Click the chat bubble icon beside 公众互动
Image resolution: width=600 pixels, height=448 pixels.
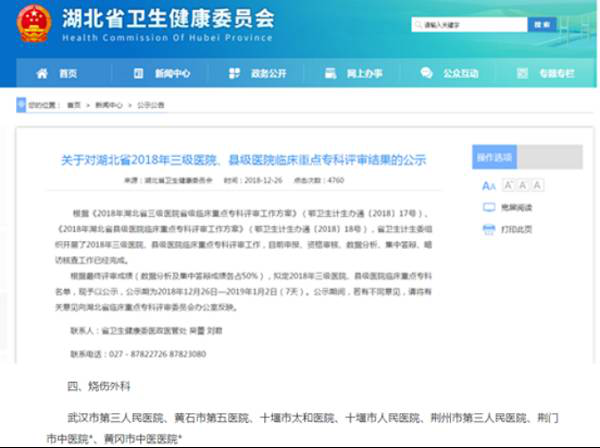tap(426, 73)
